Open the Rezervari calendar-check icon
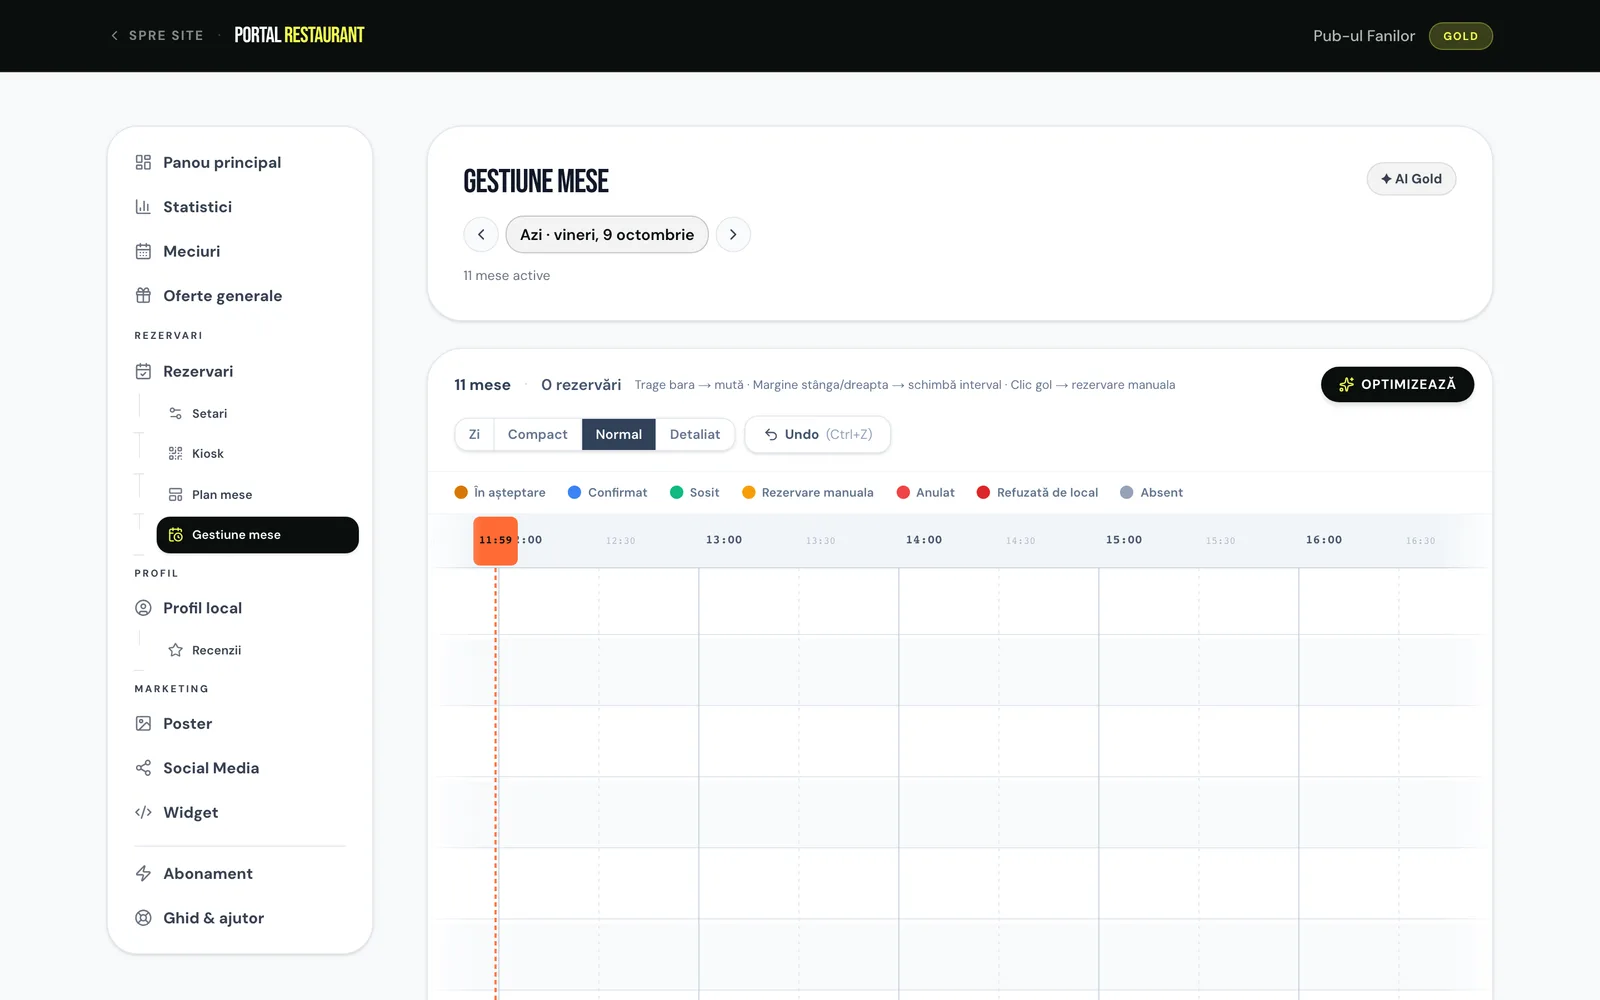The image size is (1600, 1000). (x=143, y=371)
